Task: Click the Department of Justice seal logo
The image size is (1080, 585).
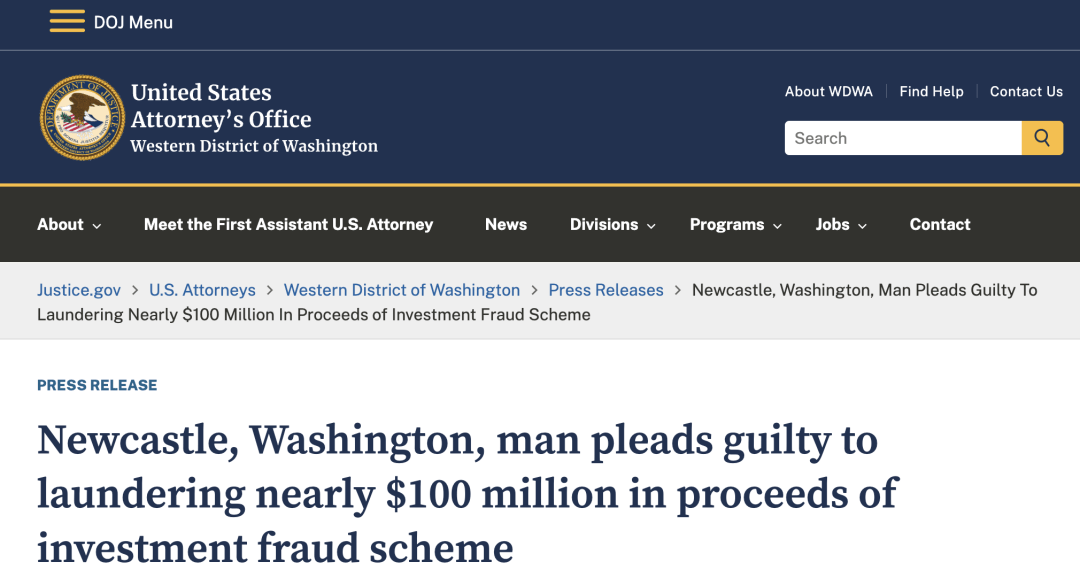Action: (x=82, y=118)
